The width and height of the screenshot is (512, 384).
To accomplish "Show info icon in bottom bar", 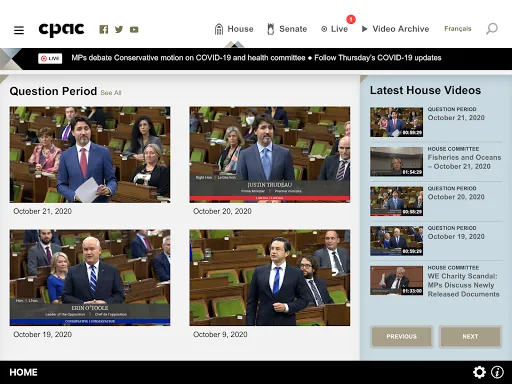I will point(497,372).
